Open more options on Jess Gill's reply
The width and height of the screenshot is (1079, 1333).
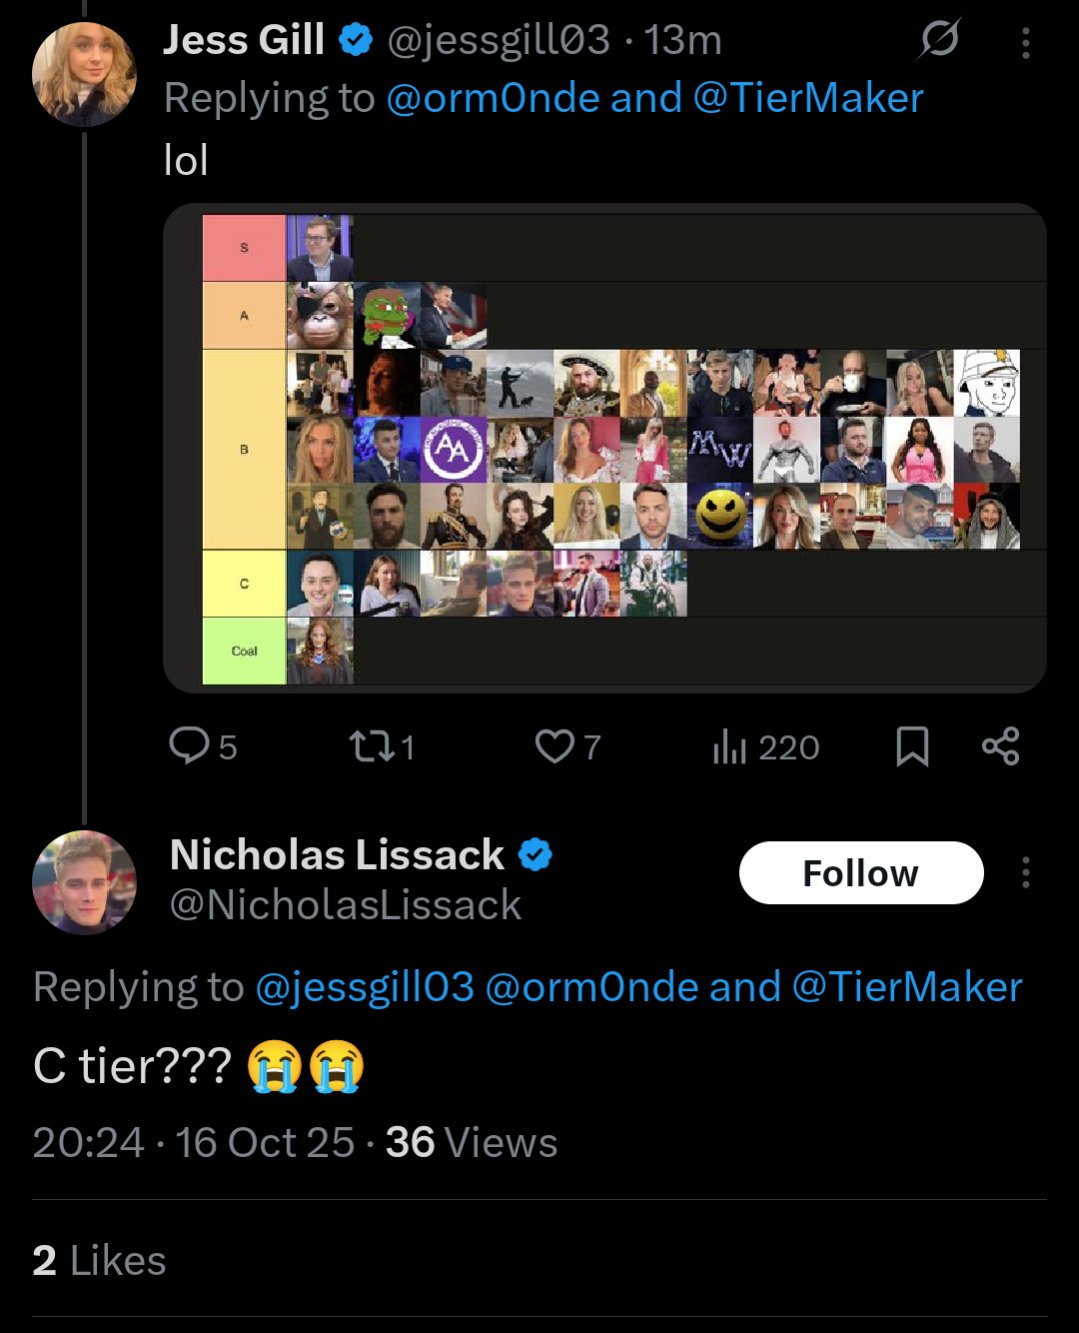click(x=1026, y=42)
